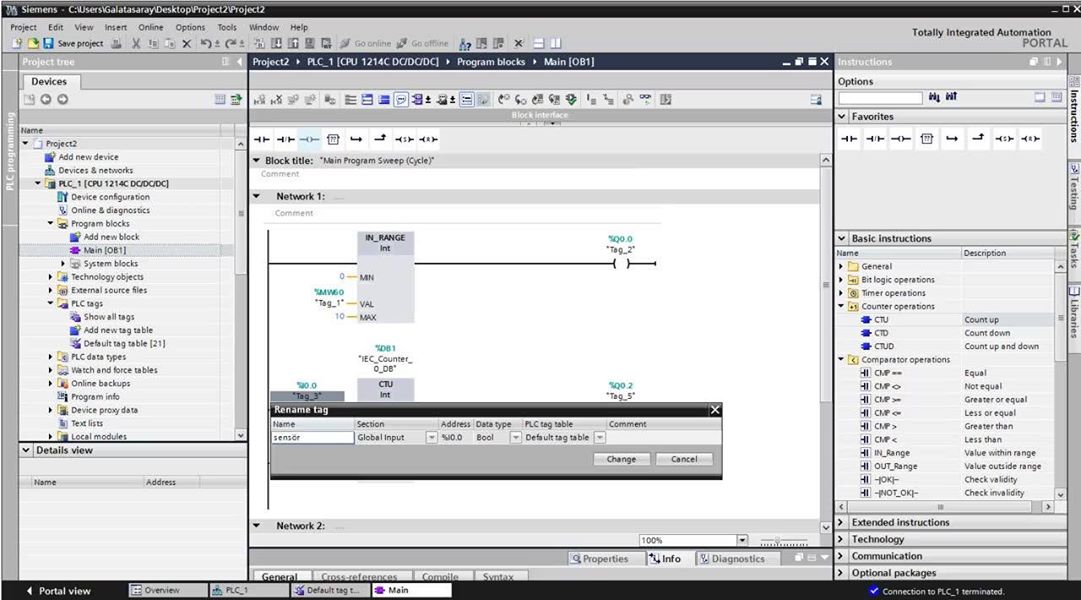Open the Online menu

click(x=151, y=28)
